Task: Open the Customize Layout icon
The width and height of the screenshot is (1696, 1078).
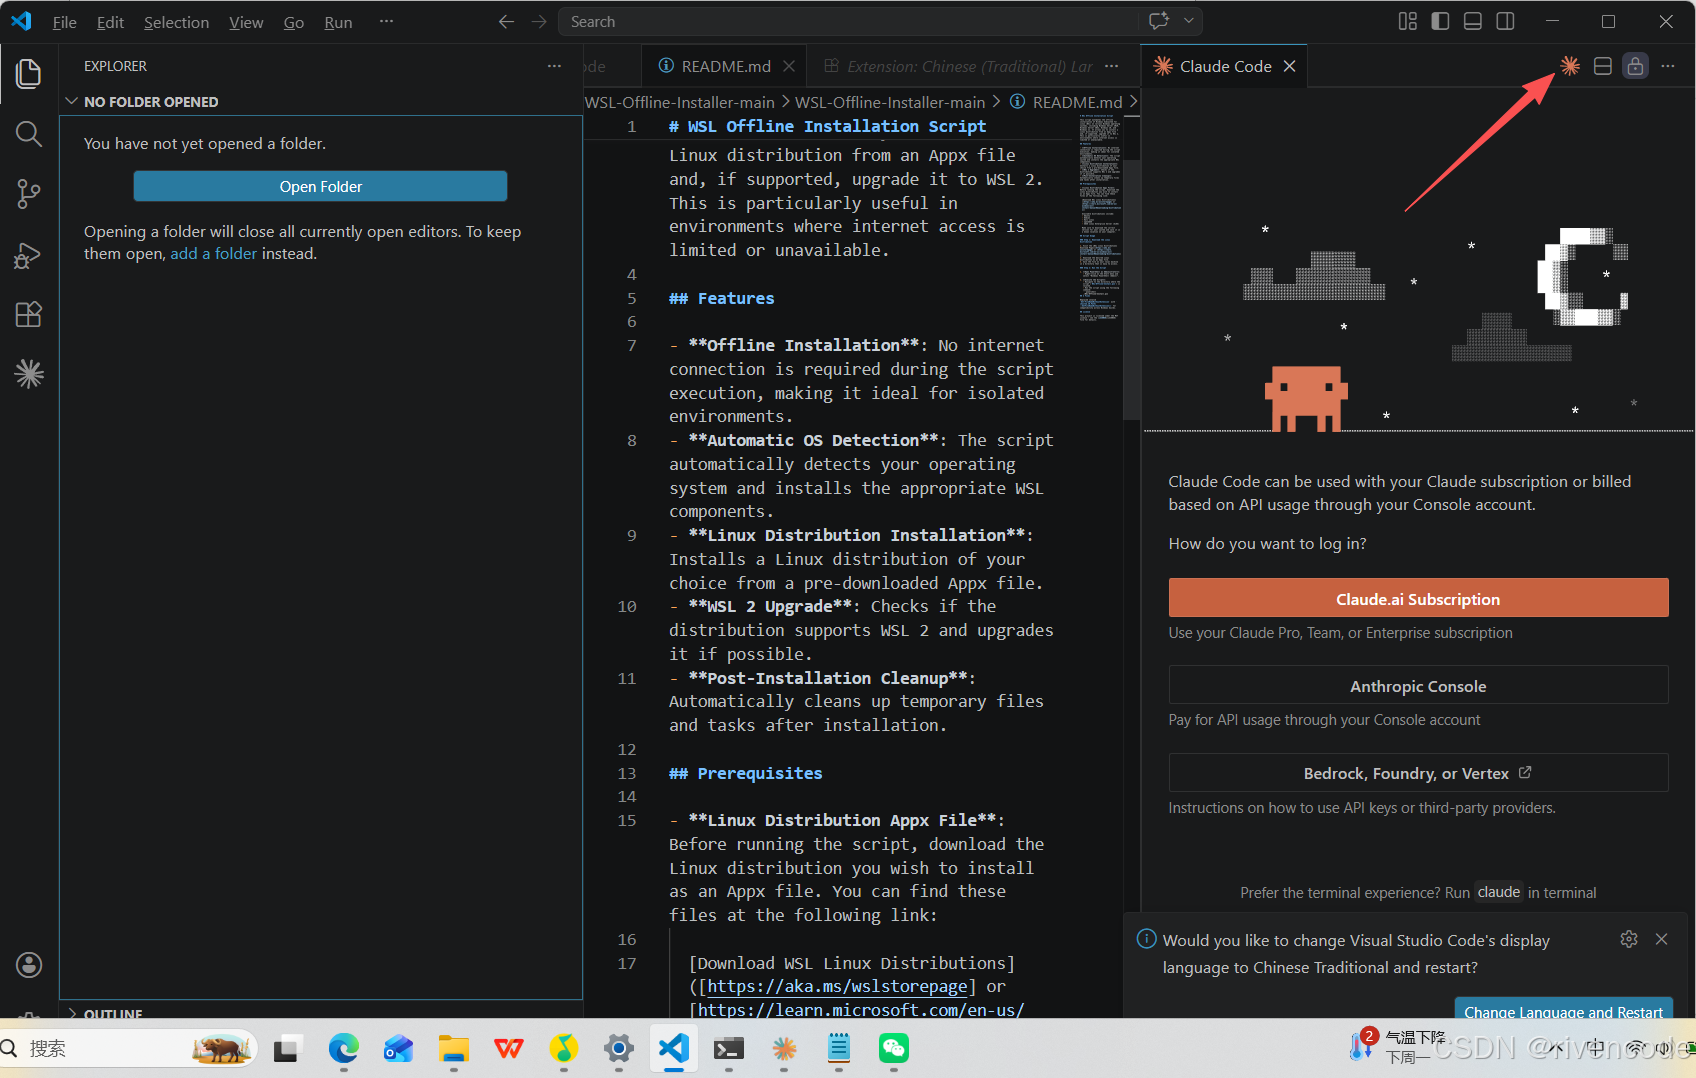Action: (x=1408, y=21)
